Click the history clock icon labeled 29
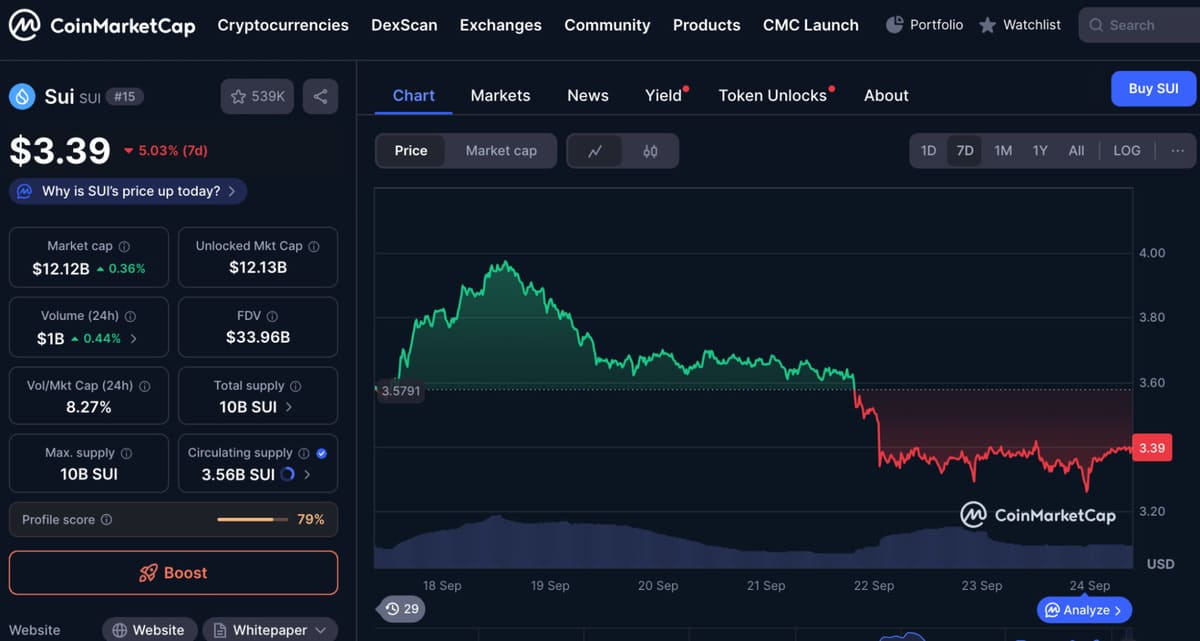The image size is (1200, 641). (x=392, y=608)
